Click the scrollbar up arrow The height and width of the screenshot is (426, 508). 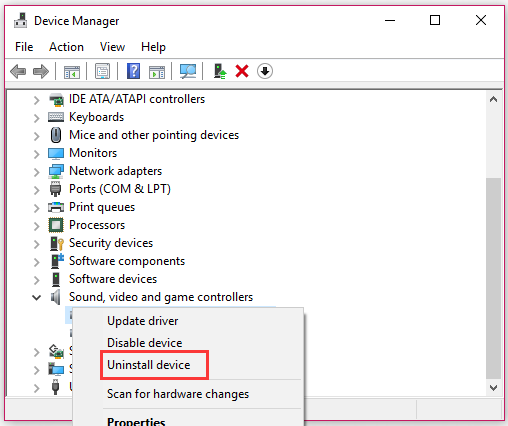(x=494, y=99)
